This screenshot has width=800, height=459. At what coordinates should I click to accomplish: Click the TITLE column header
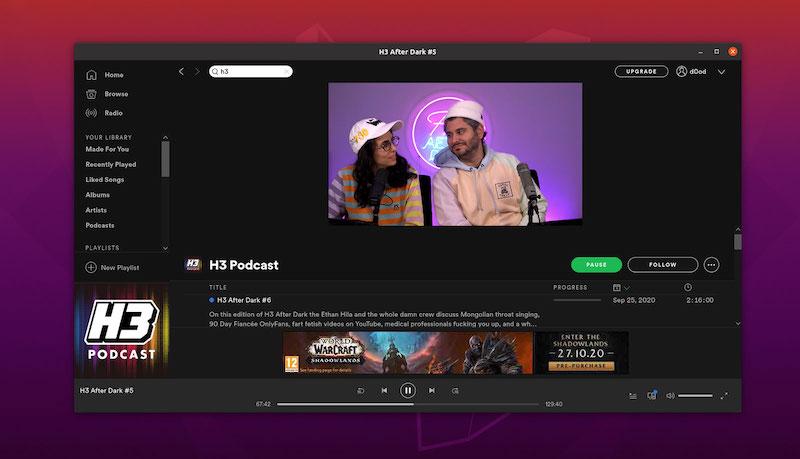point(218,287)
